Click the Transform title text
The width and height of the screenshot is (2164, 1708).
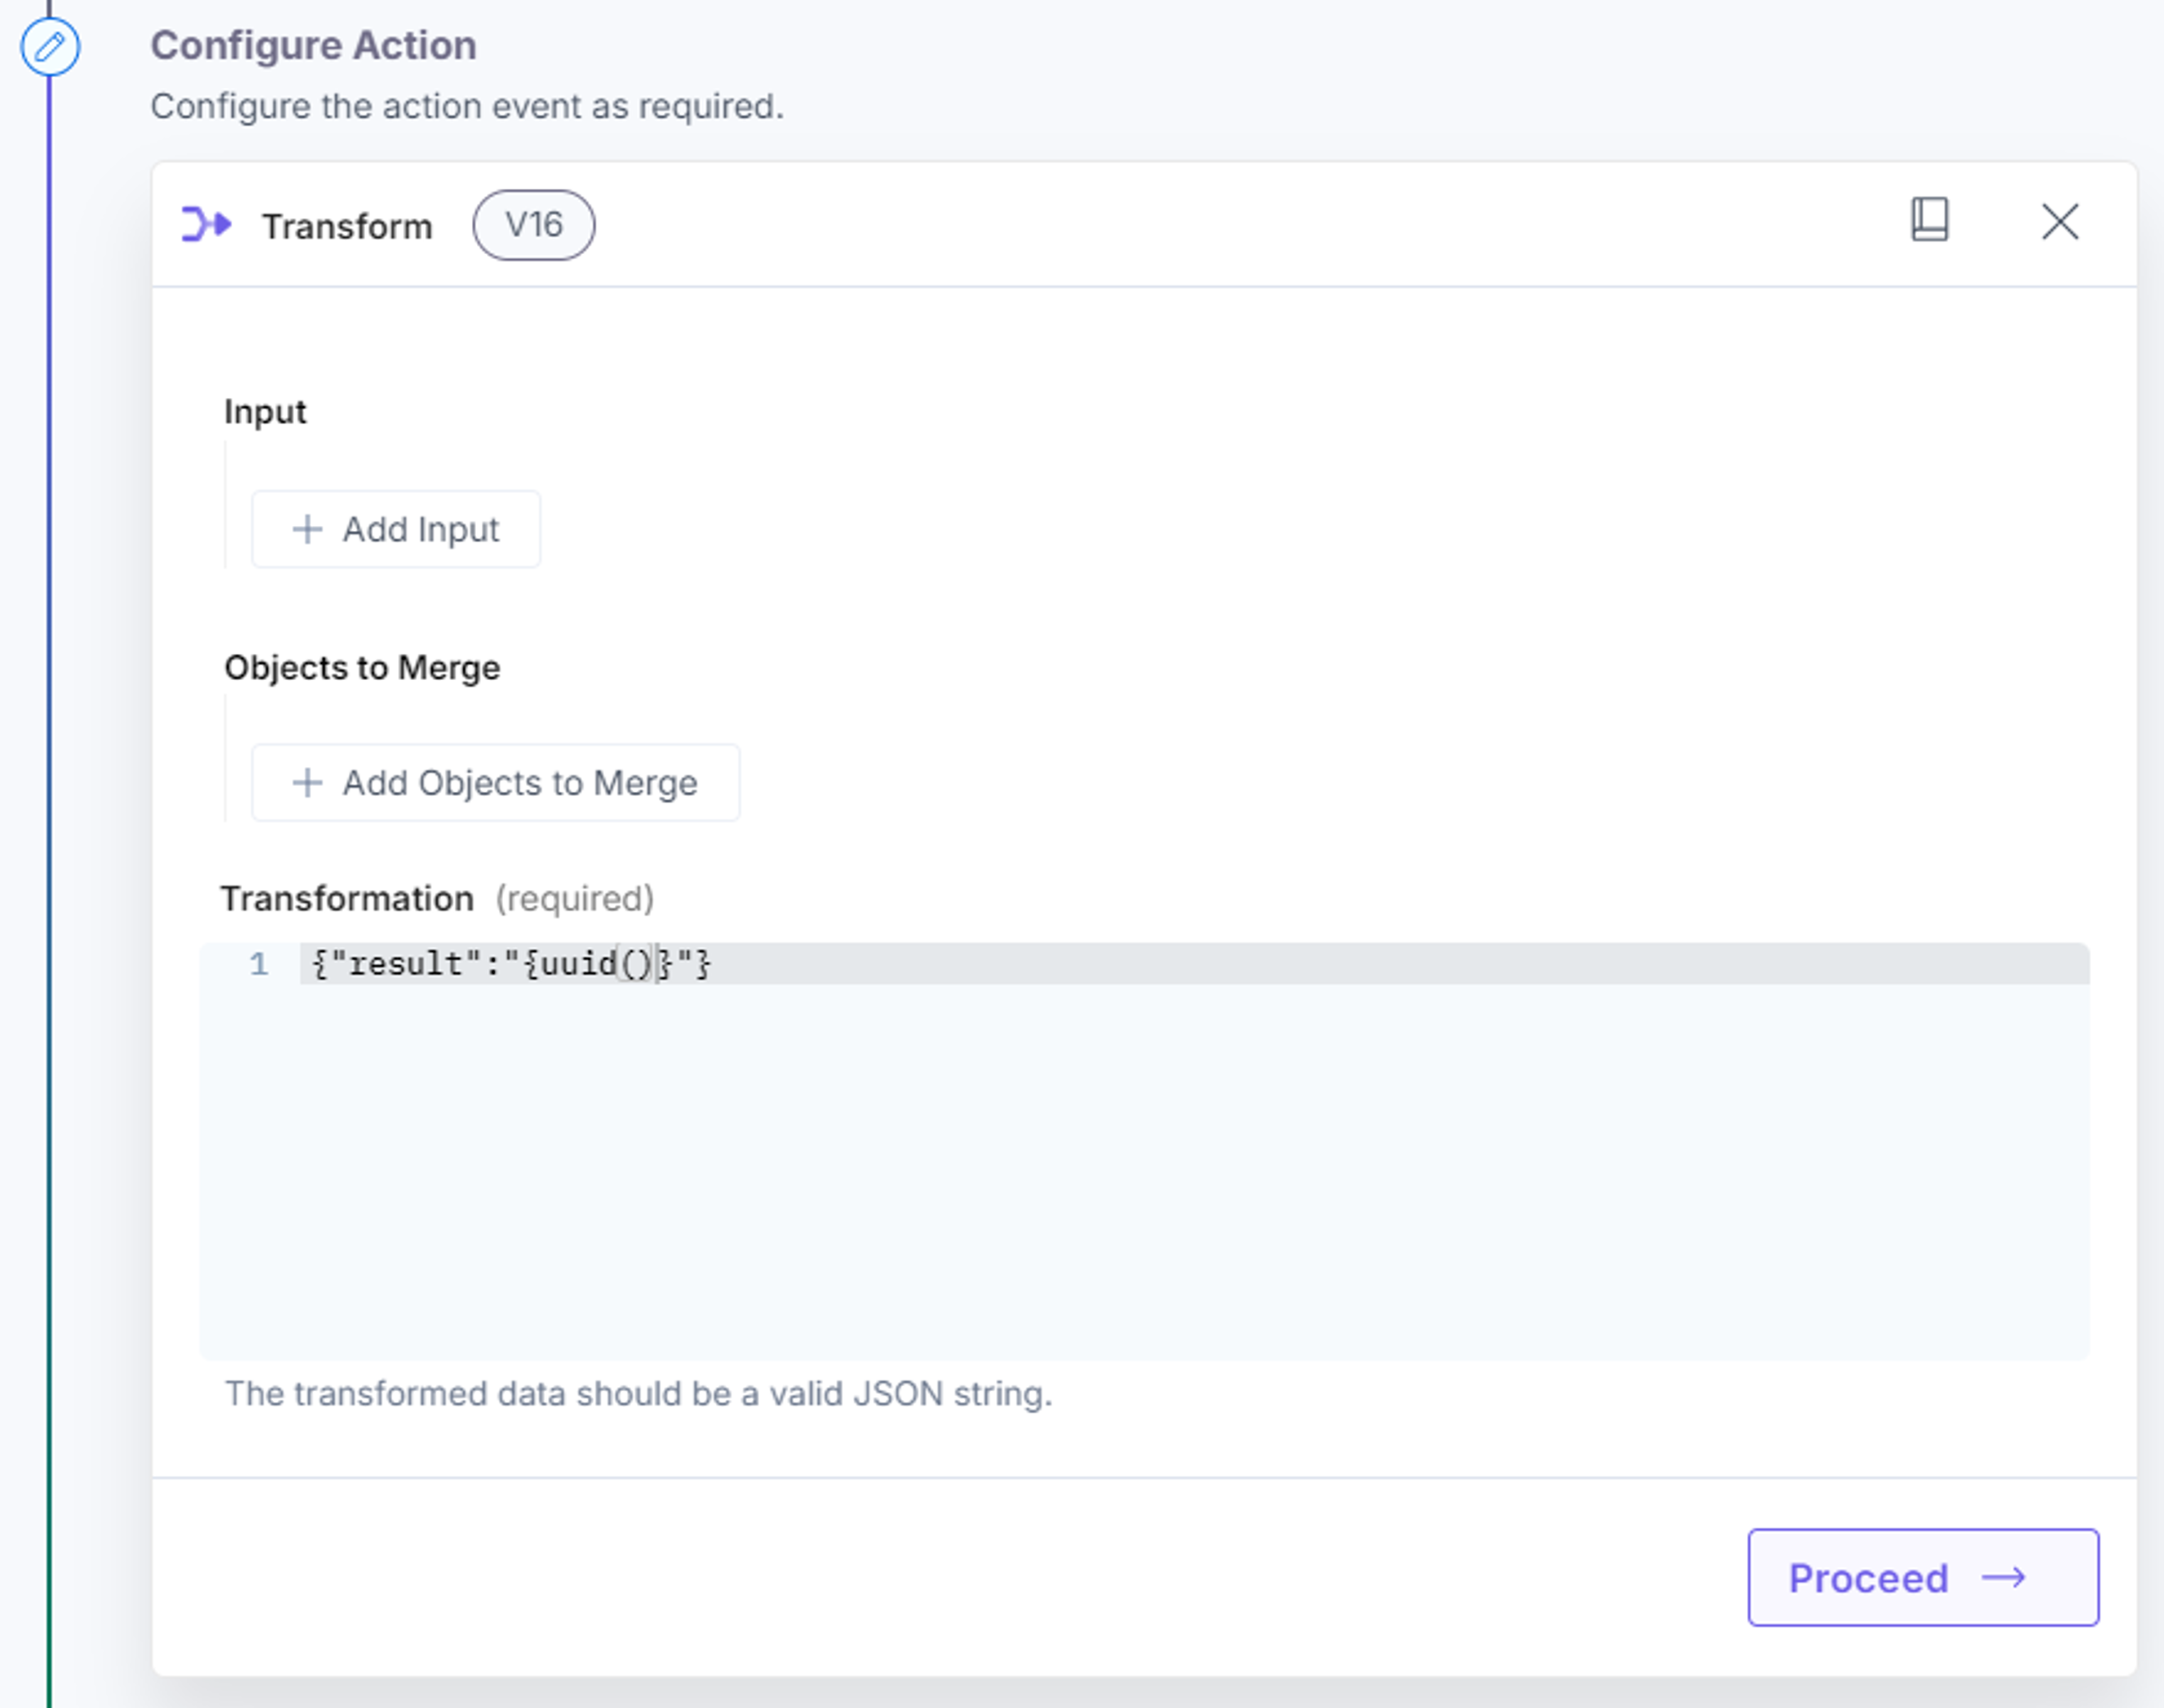tap(347, 227)
